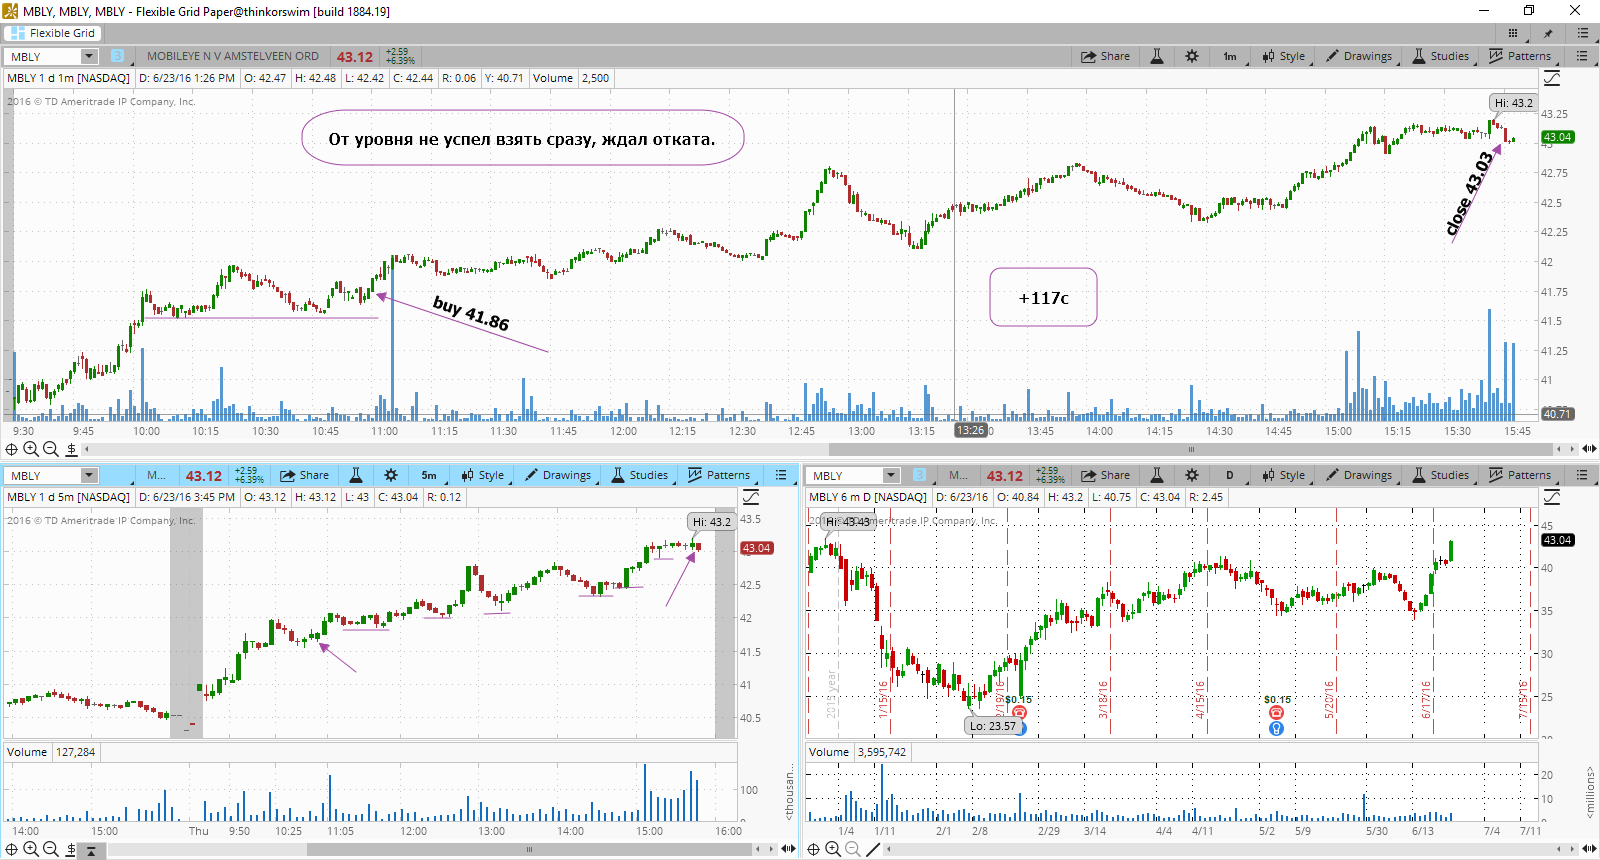1600x860 pixels.
Task: Open list options icon in daily chart
Action: 1582,475
